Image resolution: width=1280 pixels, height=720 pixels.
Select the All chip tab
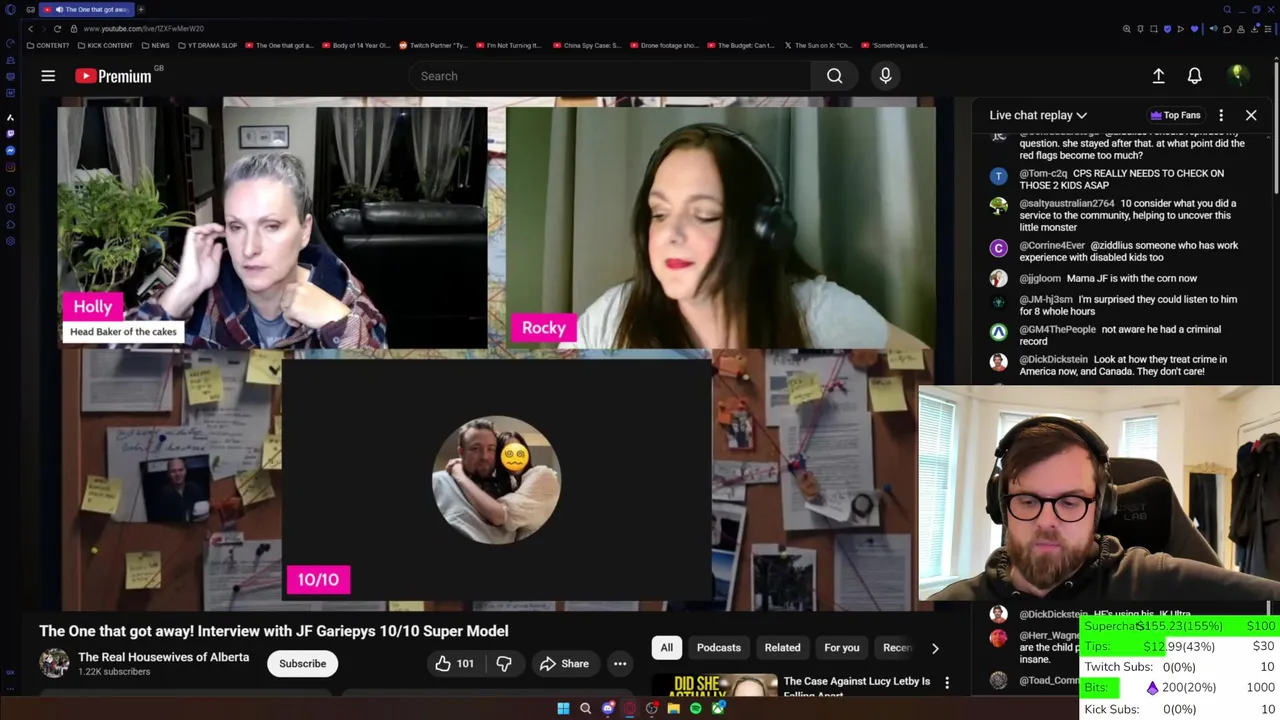click(666, 648)
